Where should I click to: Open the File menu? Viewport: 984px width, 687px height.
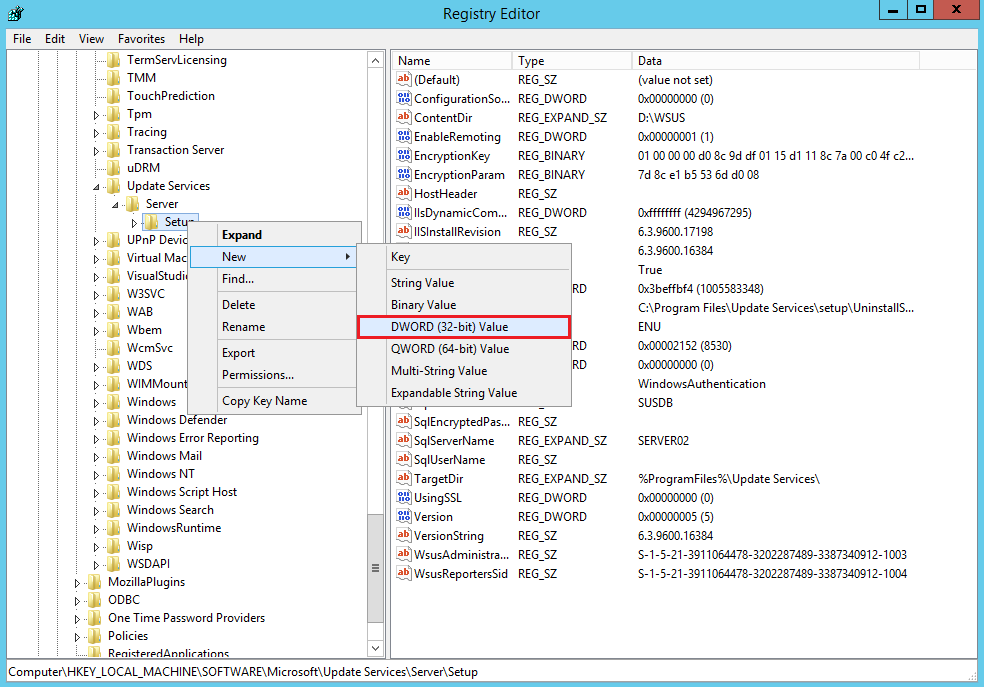click(x=22, y=38)
